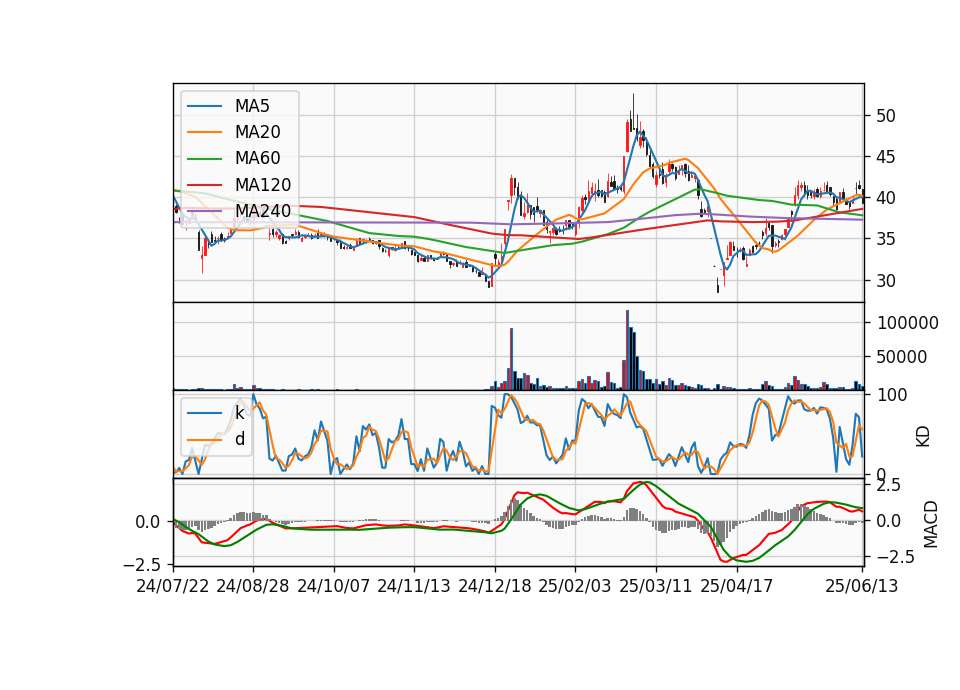Click the 25/04/17 date label
The height and width of the screenshot is (690, 960).
pos(737,586)
